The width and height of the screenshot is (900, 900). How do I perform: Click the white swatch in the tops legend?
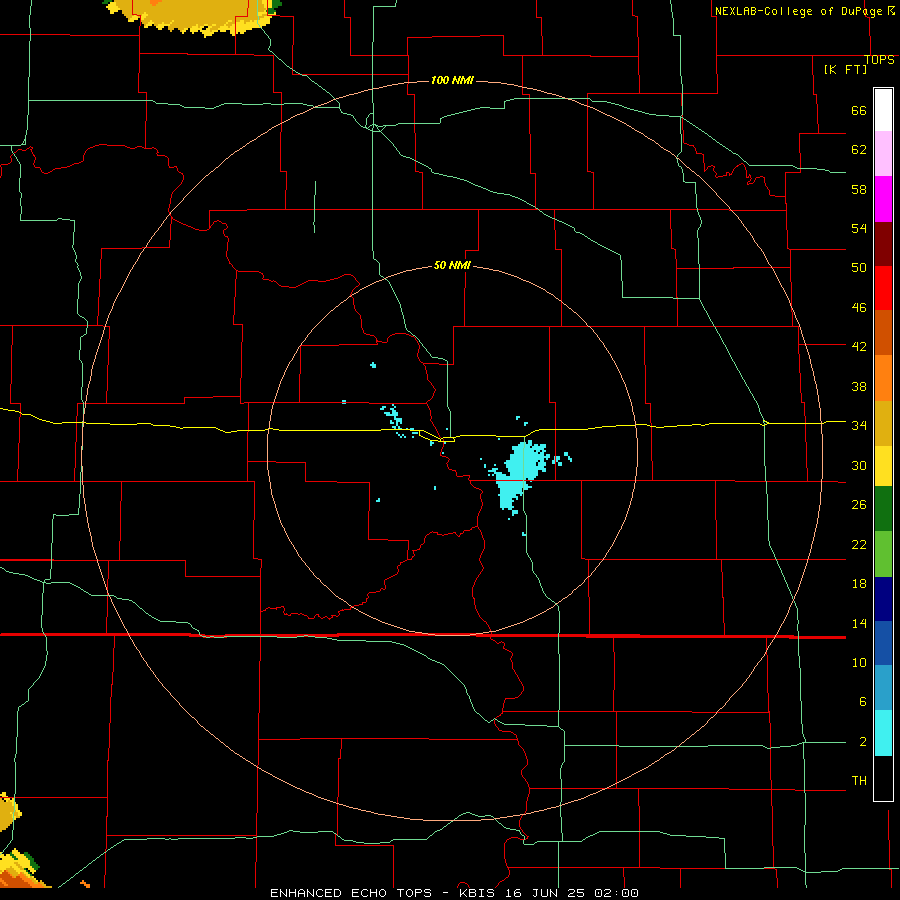click(883, 110)
